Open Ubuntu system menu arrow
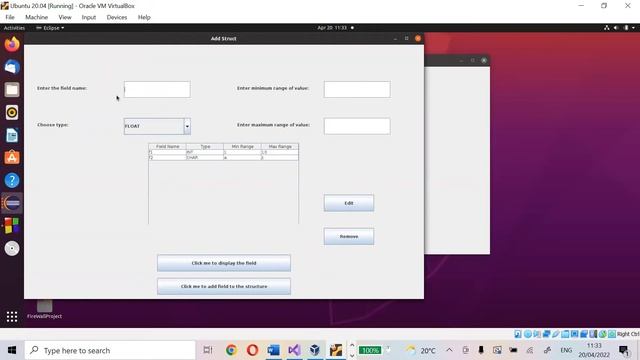The image size is (640, 360). pyautogui.click(x=633, y=28)
